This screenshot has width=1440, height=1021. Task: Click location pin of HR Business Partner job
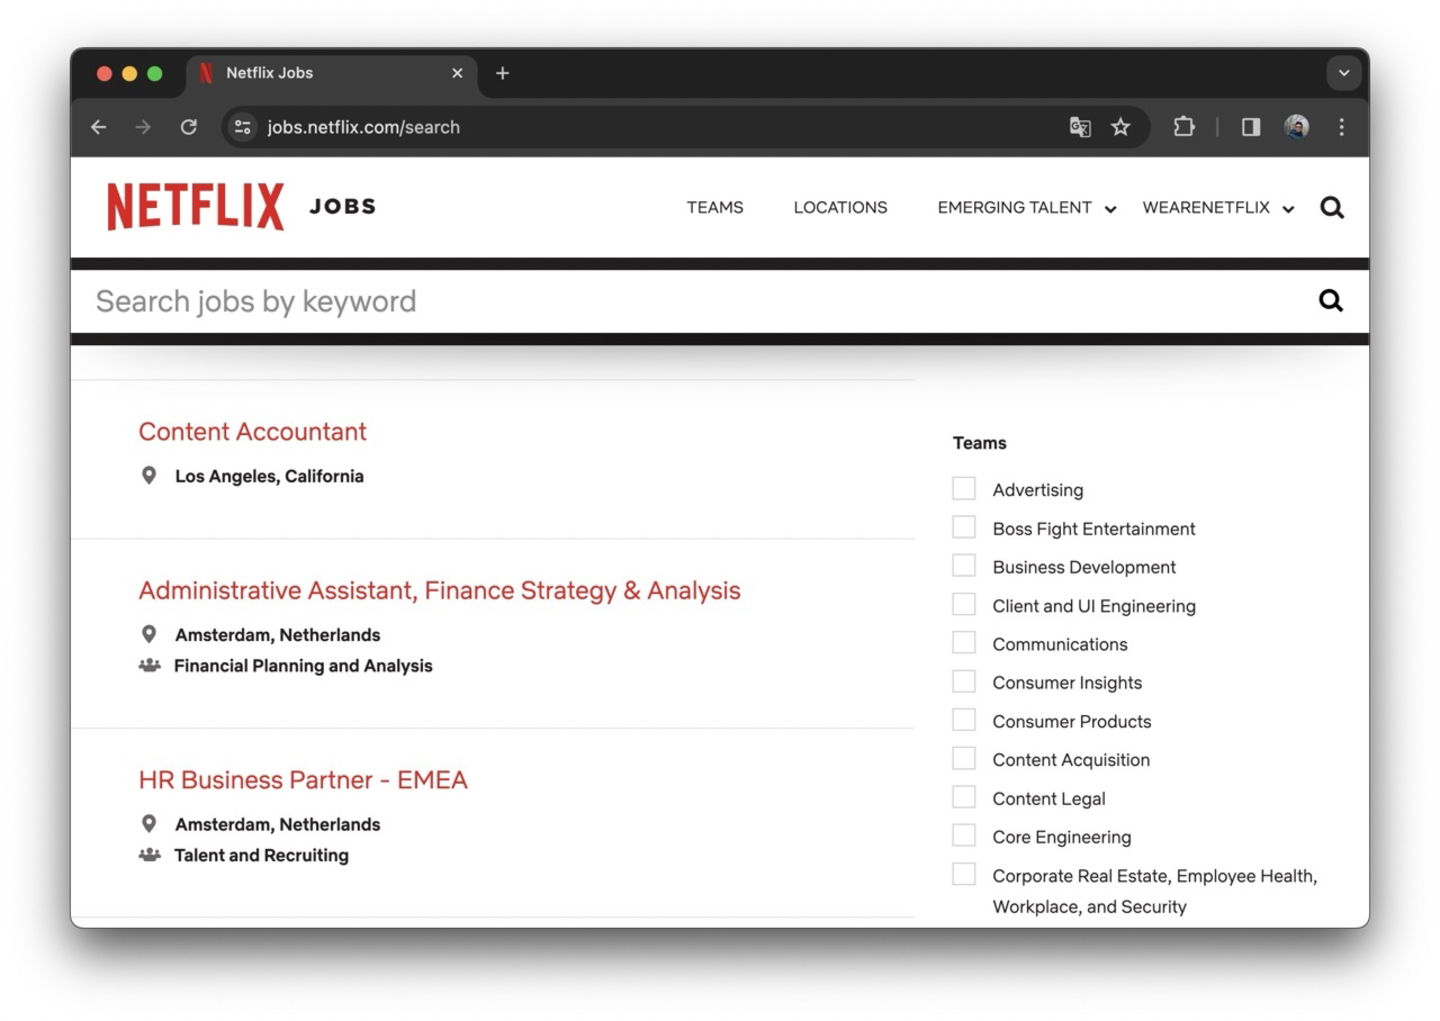149,824
